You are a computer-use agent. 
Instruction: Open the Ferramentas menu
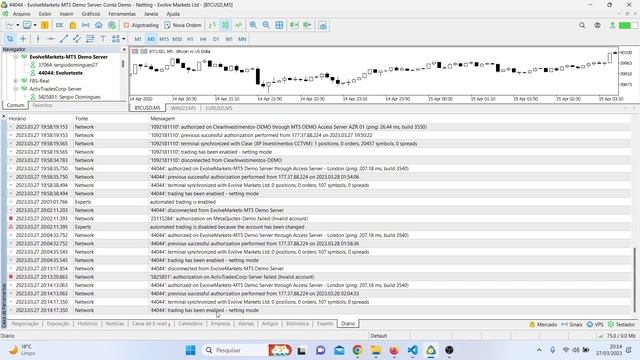click(x=122, y=14)
